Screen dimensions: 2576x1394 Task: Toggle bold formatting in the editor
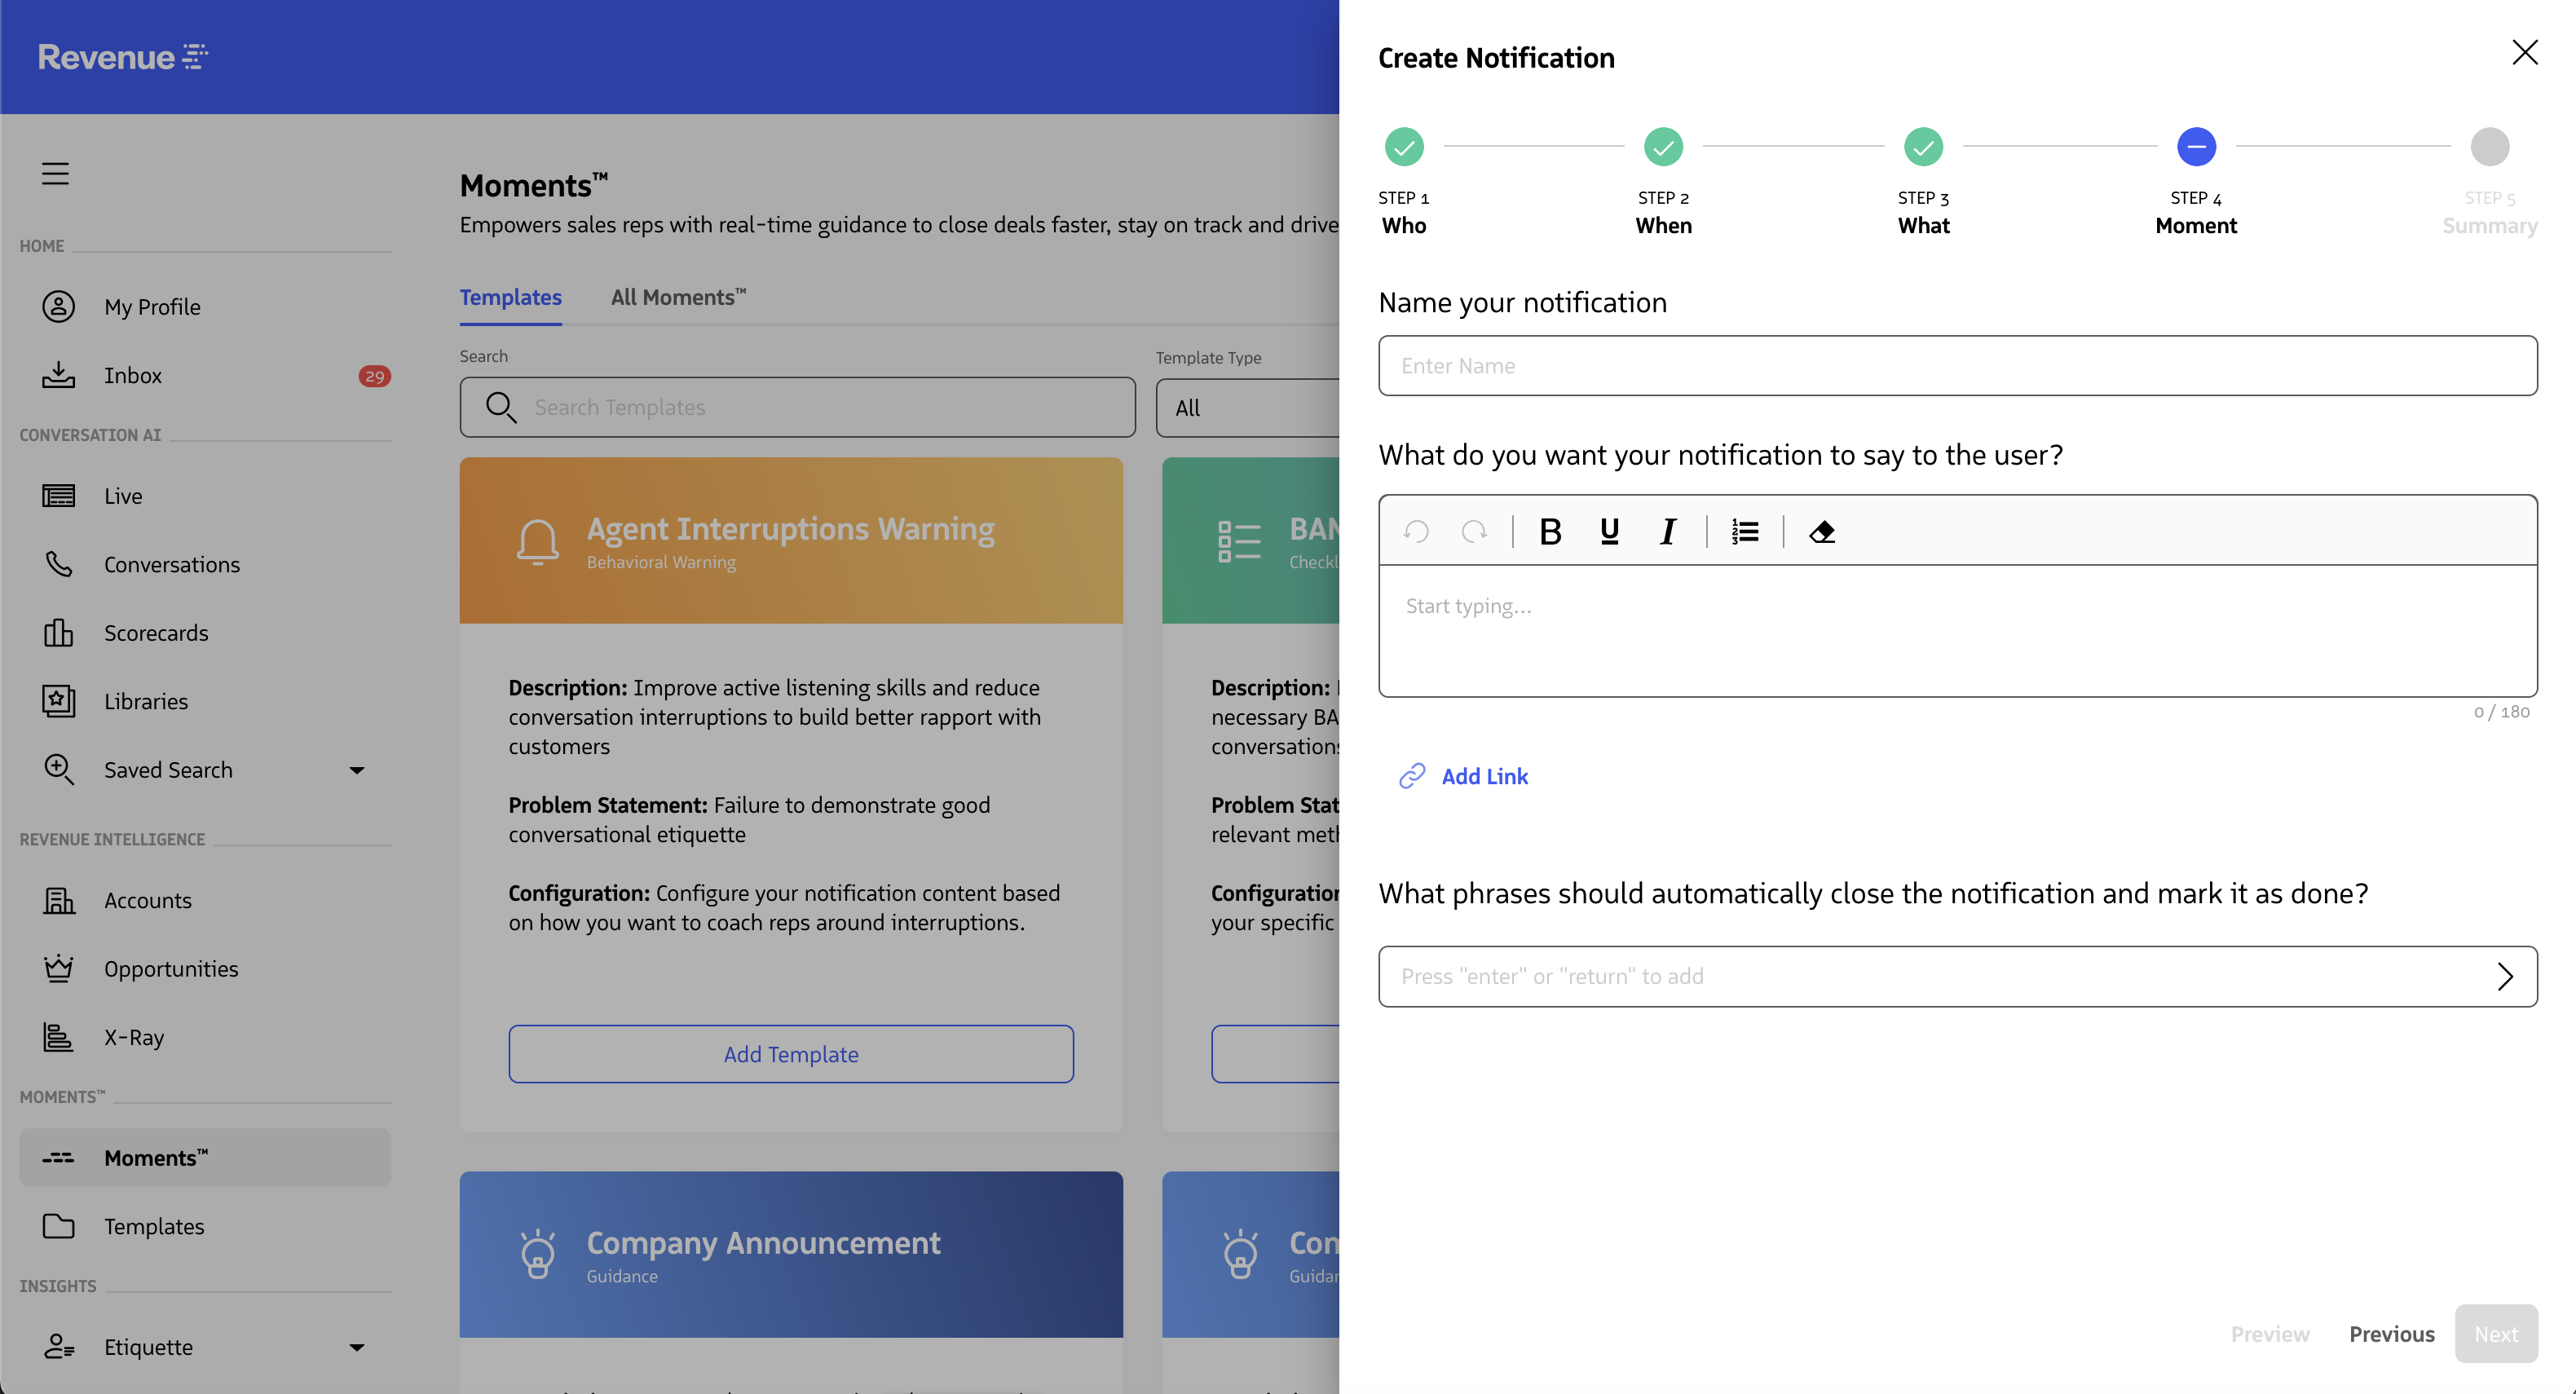click(1550, 531)
